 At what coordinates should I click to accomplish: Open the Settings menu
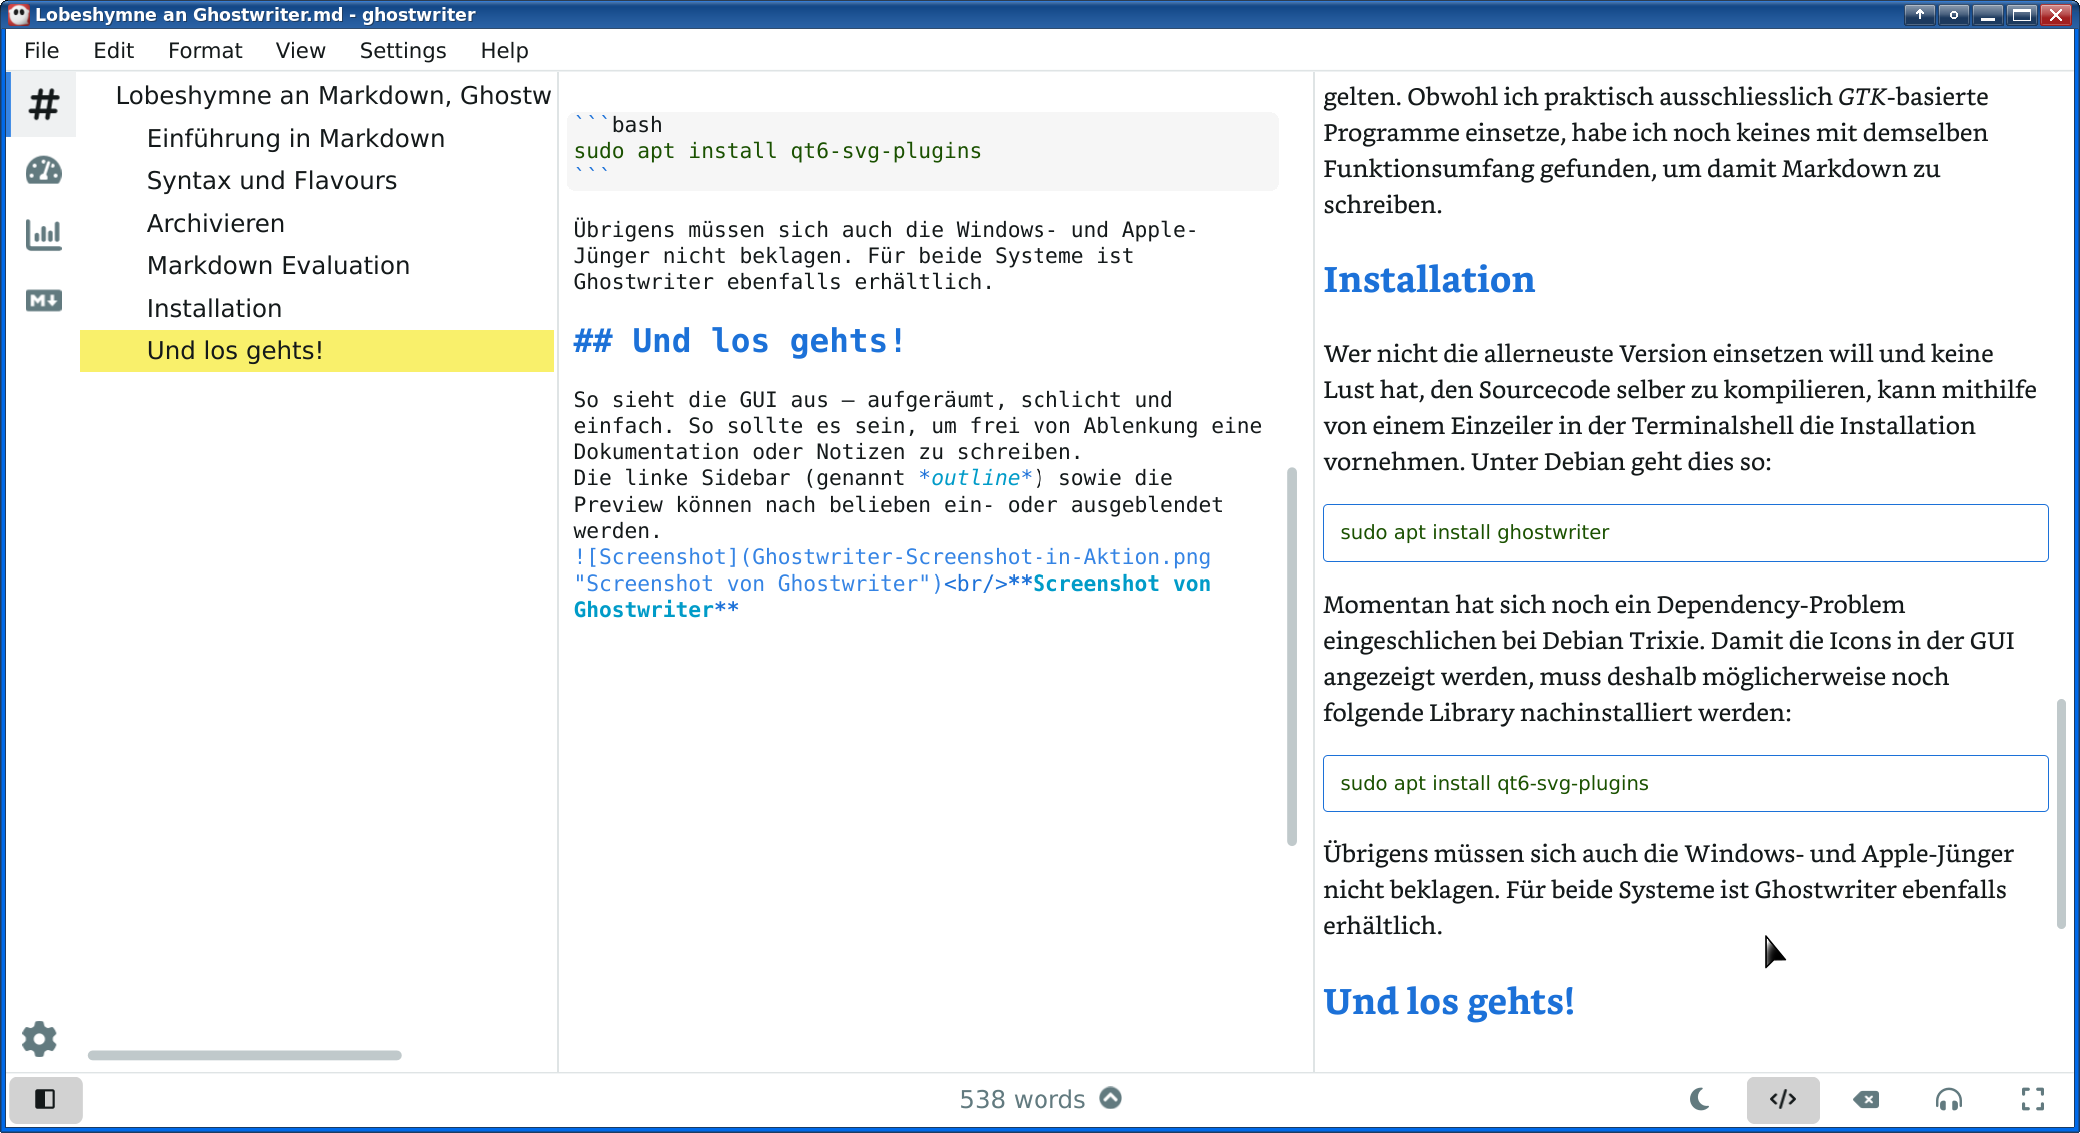pos(402,50)
